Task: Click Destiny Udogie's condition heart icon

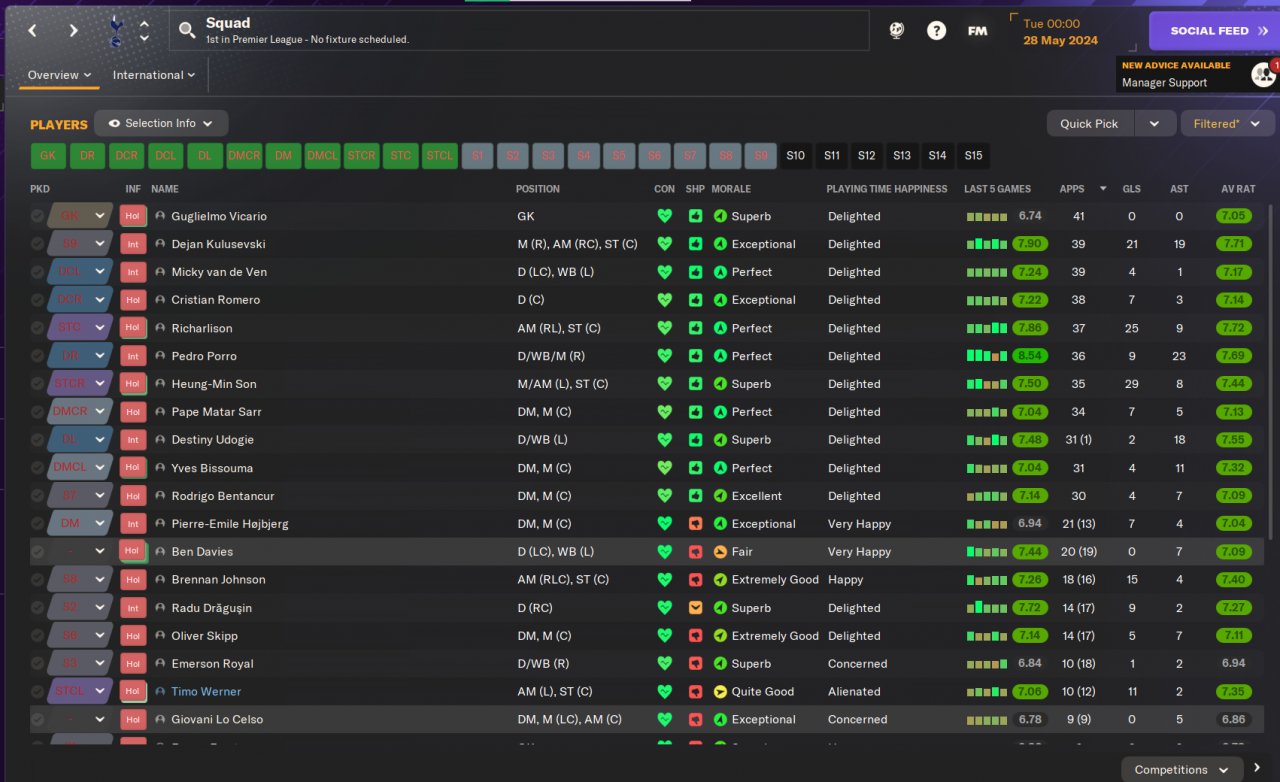Action: [665, 440]
